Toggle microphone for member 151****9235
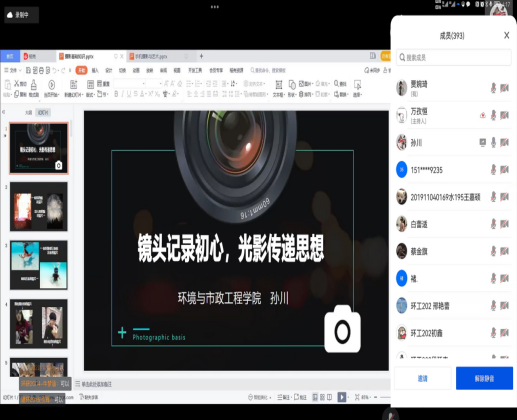Image resolution: width=517 pixels, height=420 pixels. coord(493,170)
